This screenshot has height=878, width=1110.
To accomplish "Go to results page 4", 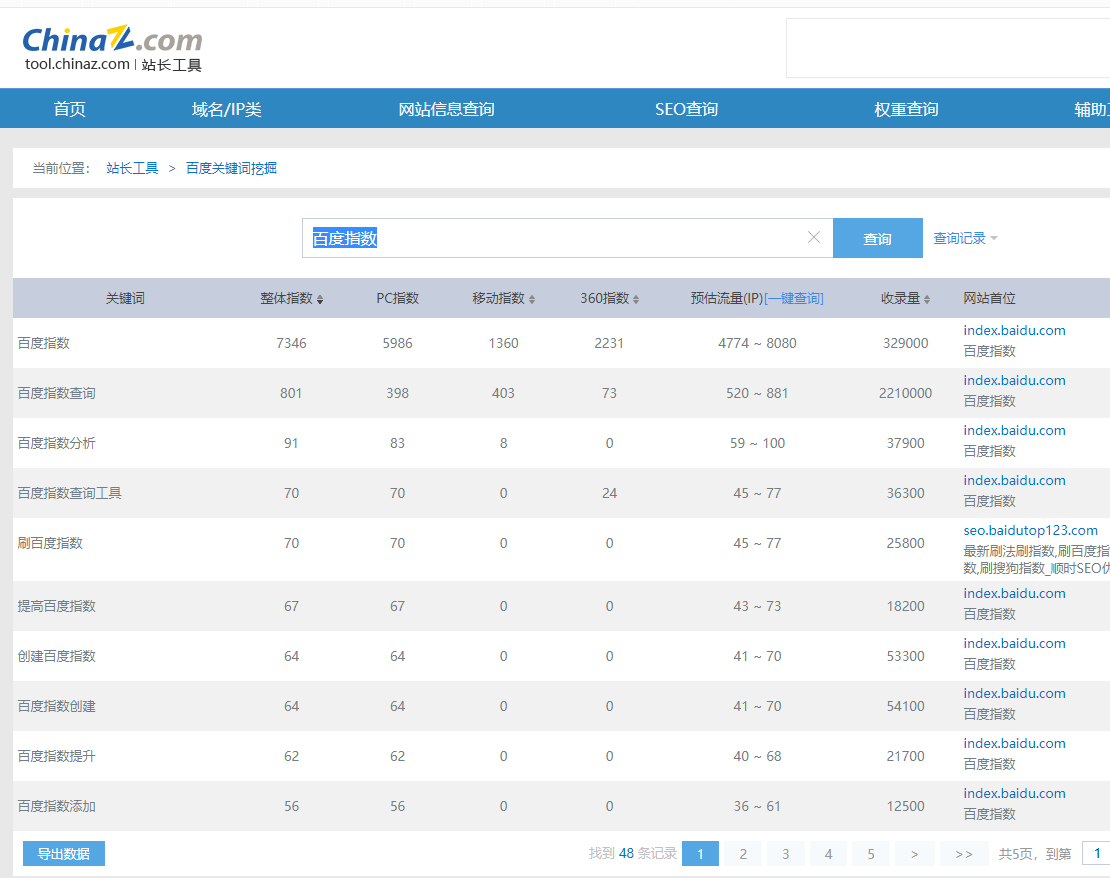I will point(828,854).
